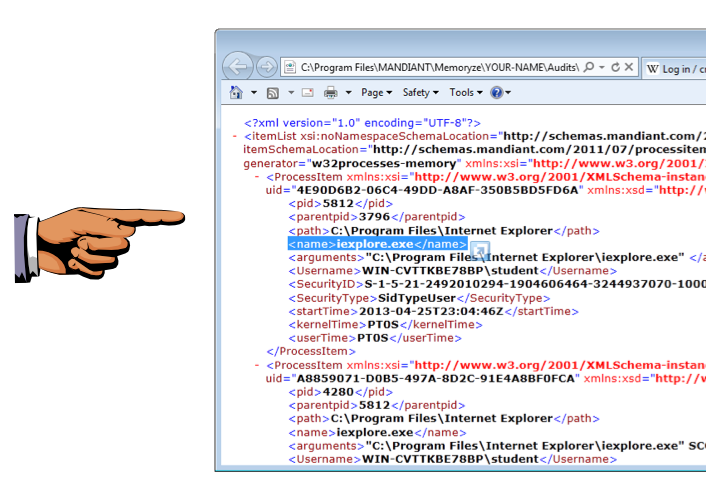The height and width of the screenshot is (487, 706).
Task: Click the parentpid 3796 line
Action: point(376,217)
